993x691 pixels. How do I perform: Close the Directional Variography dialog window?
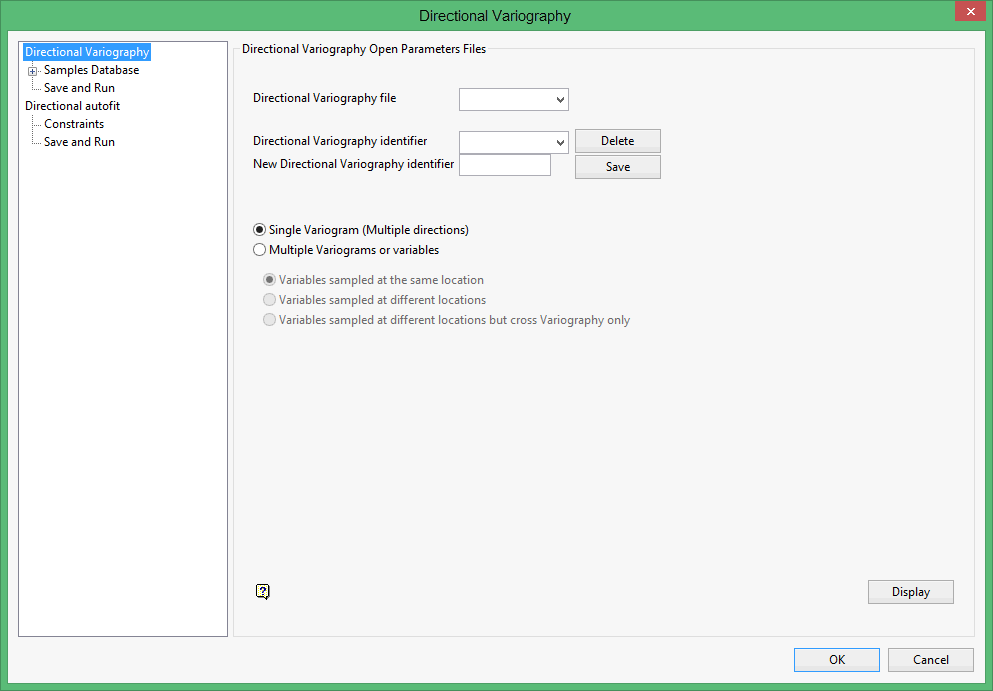968,12
